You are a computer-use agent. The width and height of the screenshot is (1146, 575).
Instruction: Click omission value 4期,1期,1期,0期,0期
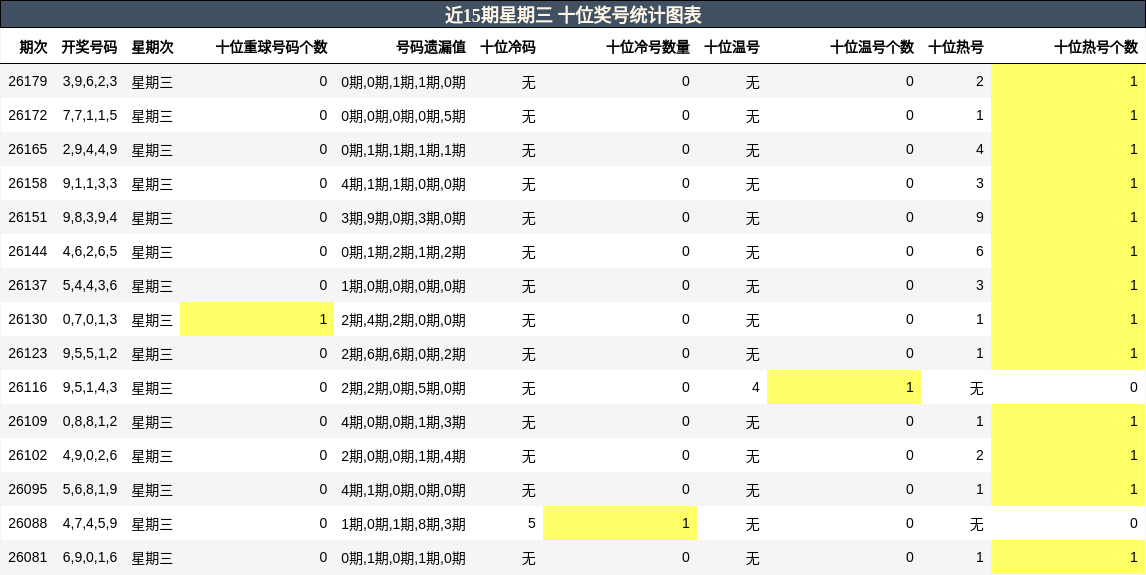403,184
